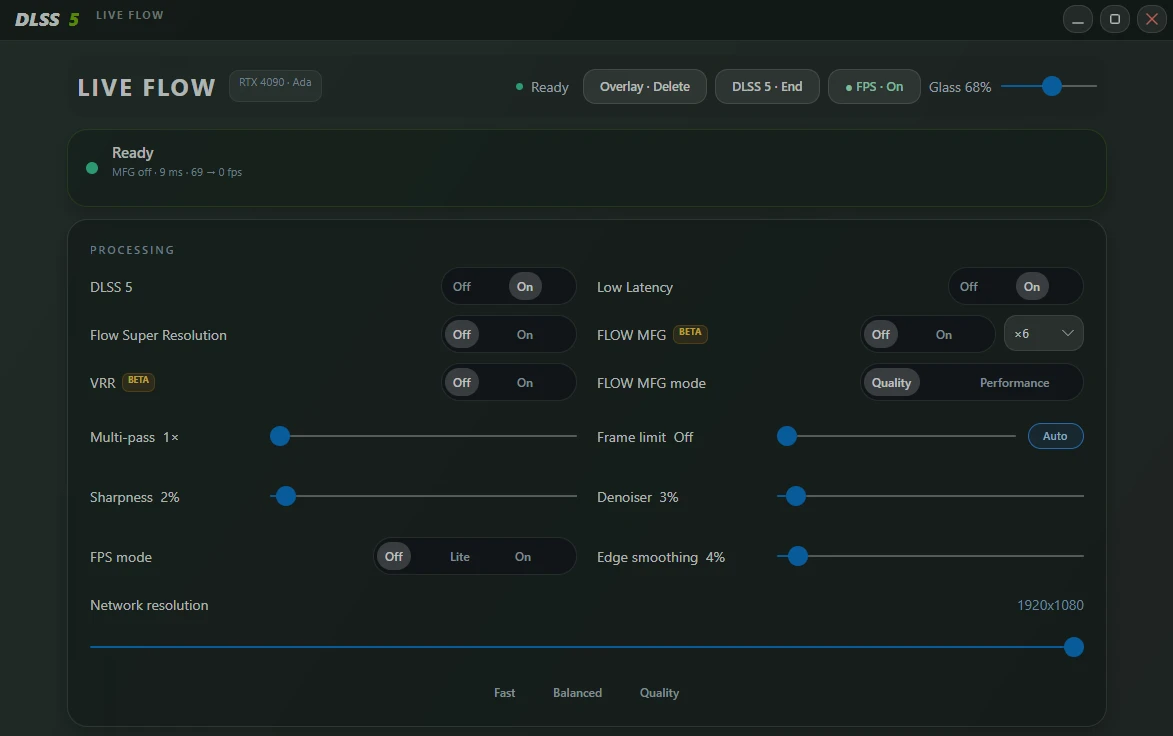Click the Network resolution slider handle
This screenshot has height=736, width=1173.
tap(1074, 647)
